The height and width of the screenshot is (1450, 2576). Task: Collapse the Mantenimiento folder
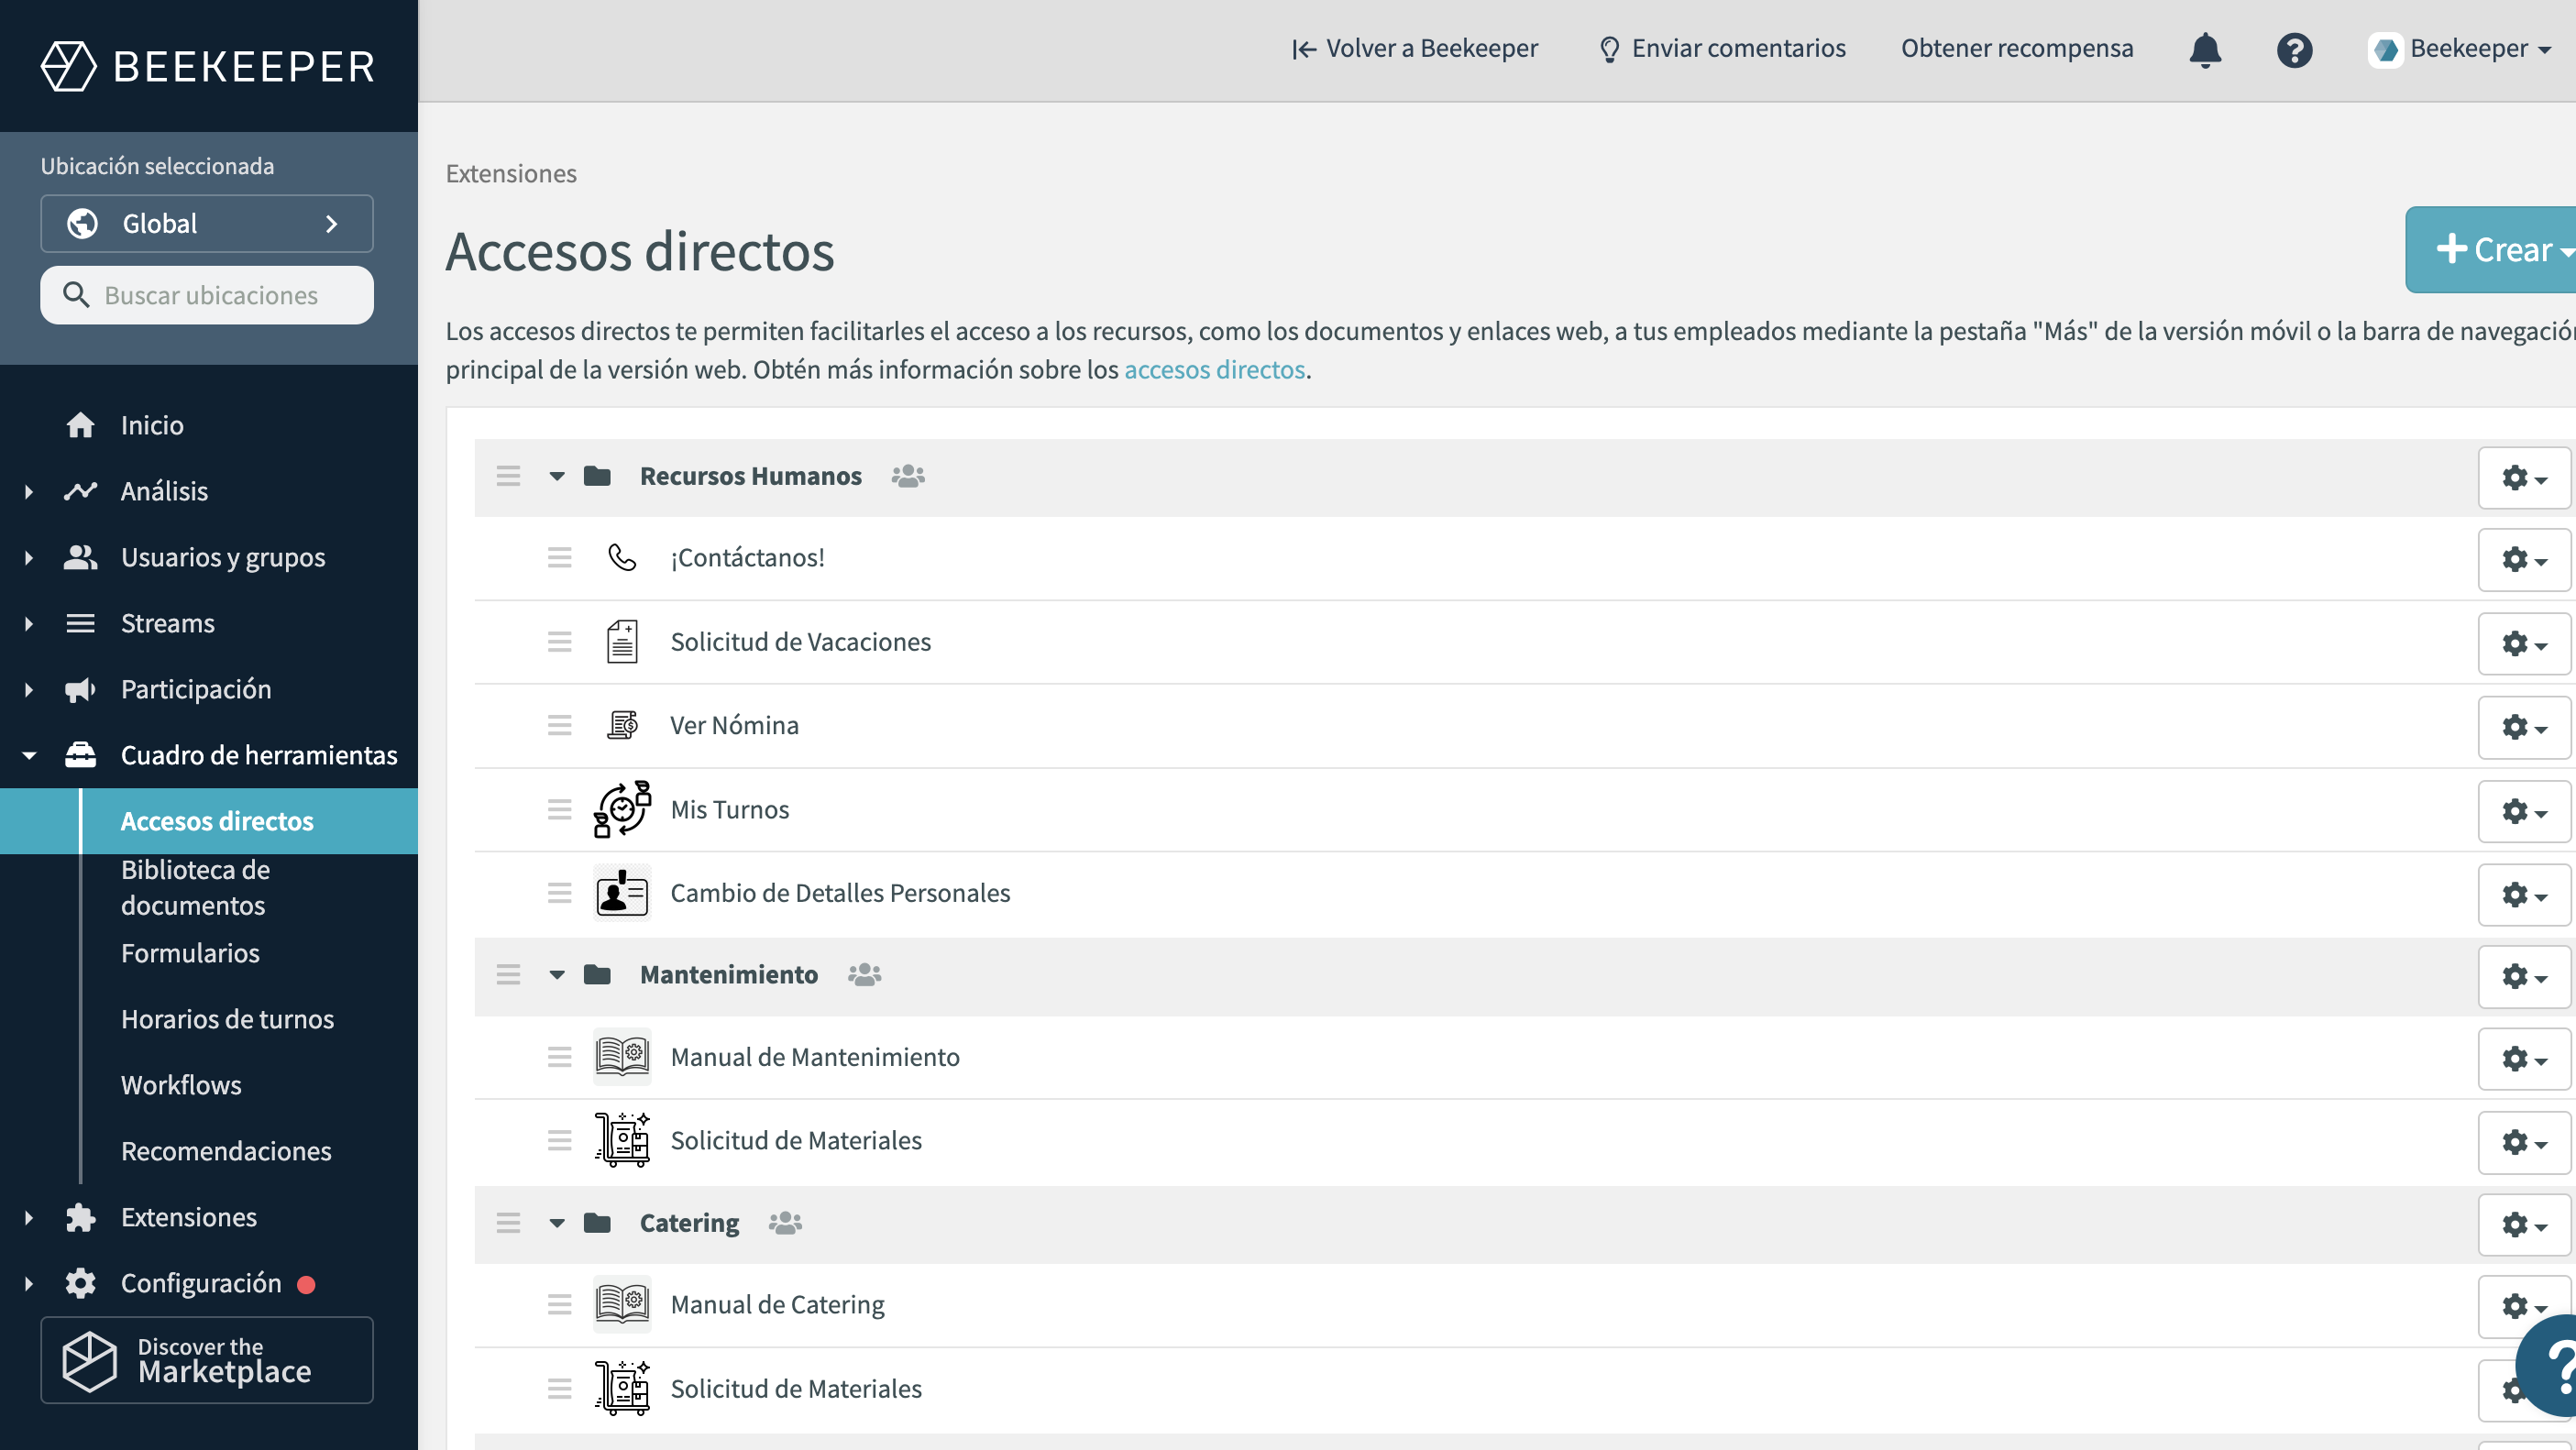557,974
